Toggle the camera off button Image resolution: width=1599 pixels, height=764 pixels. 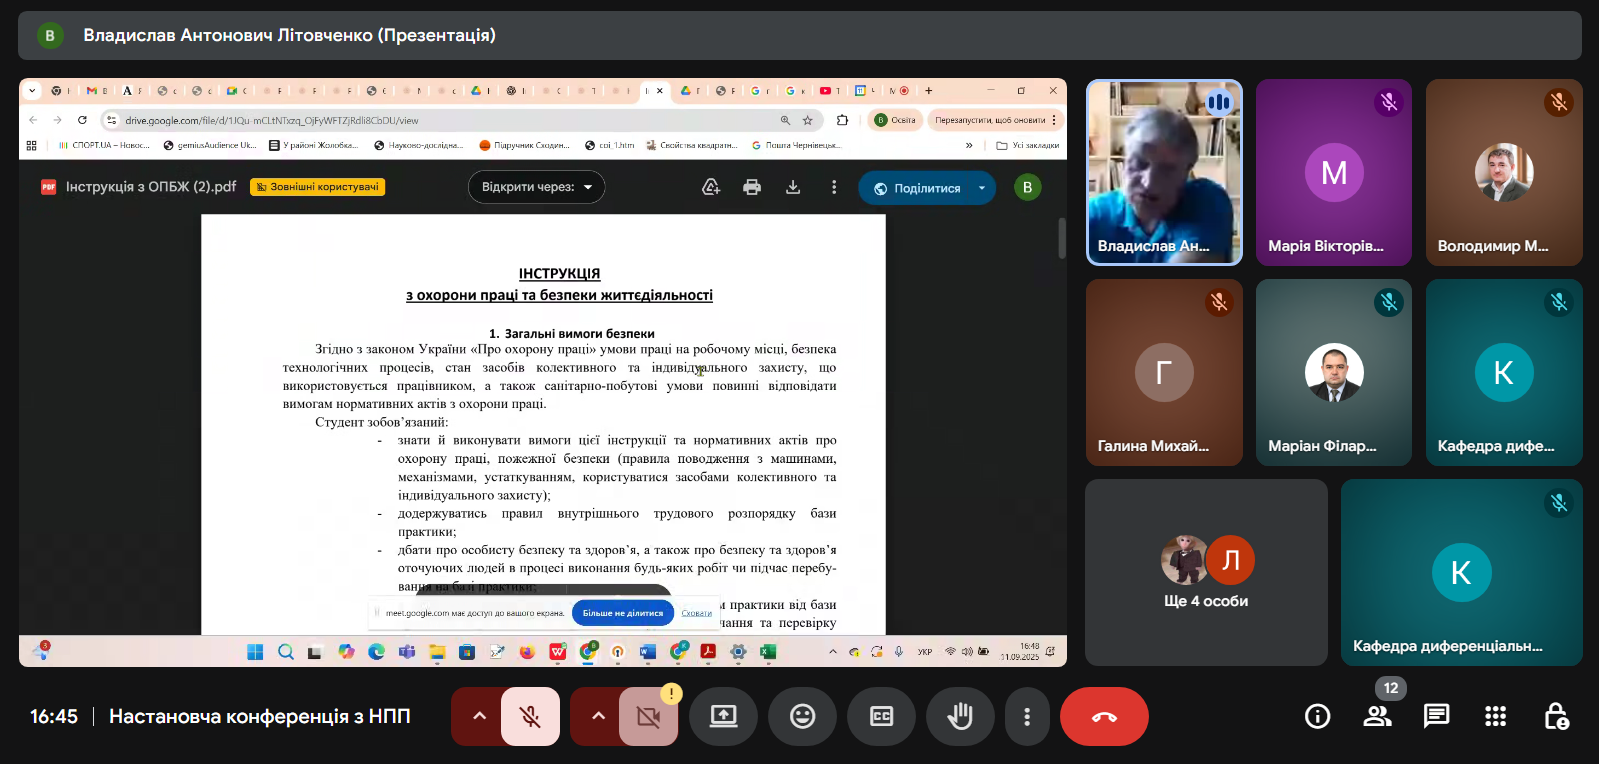[648, 716]
